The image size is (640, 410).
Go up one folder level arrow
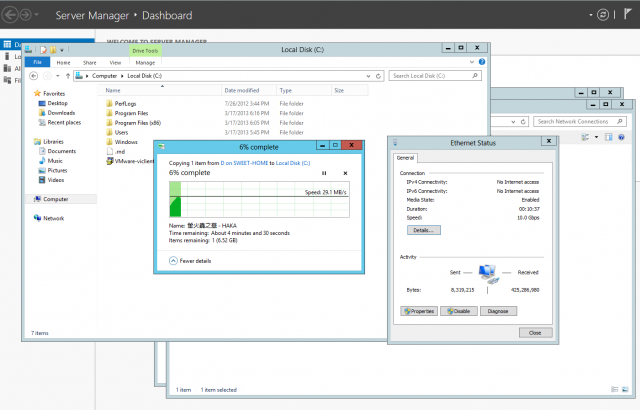click(x=68, y=76)
